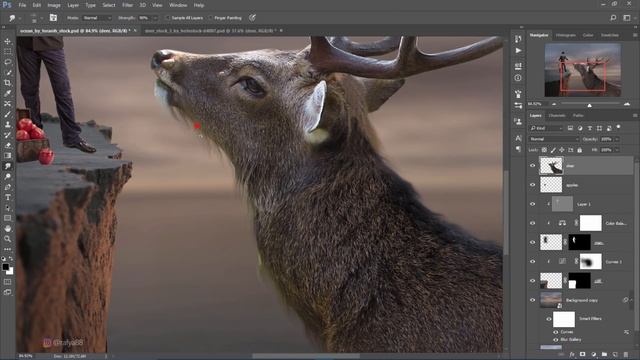This screenshot has width=640, height=360.
Task: Open the Brush Settings panel icon
Action: [53, 18]
